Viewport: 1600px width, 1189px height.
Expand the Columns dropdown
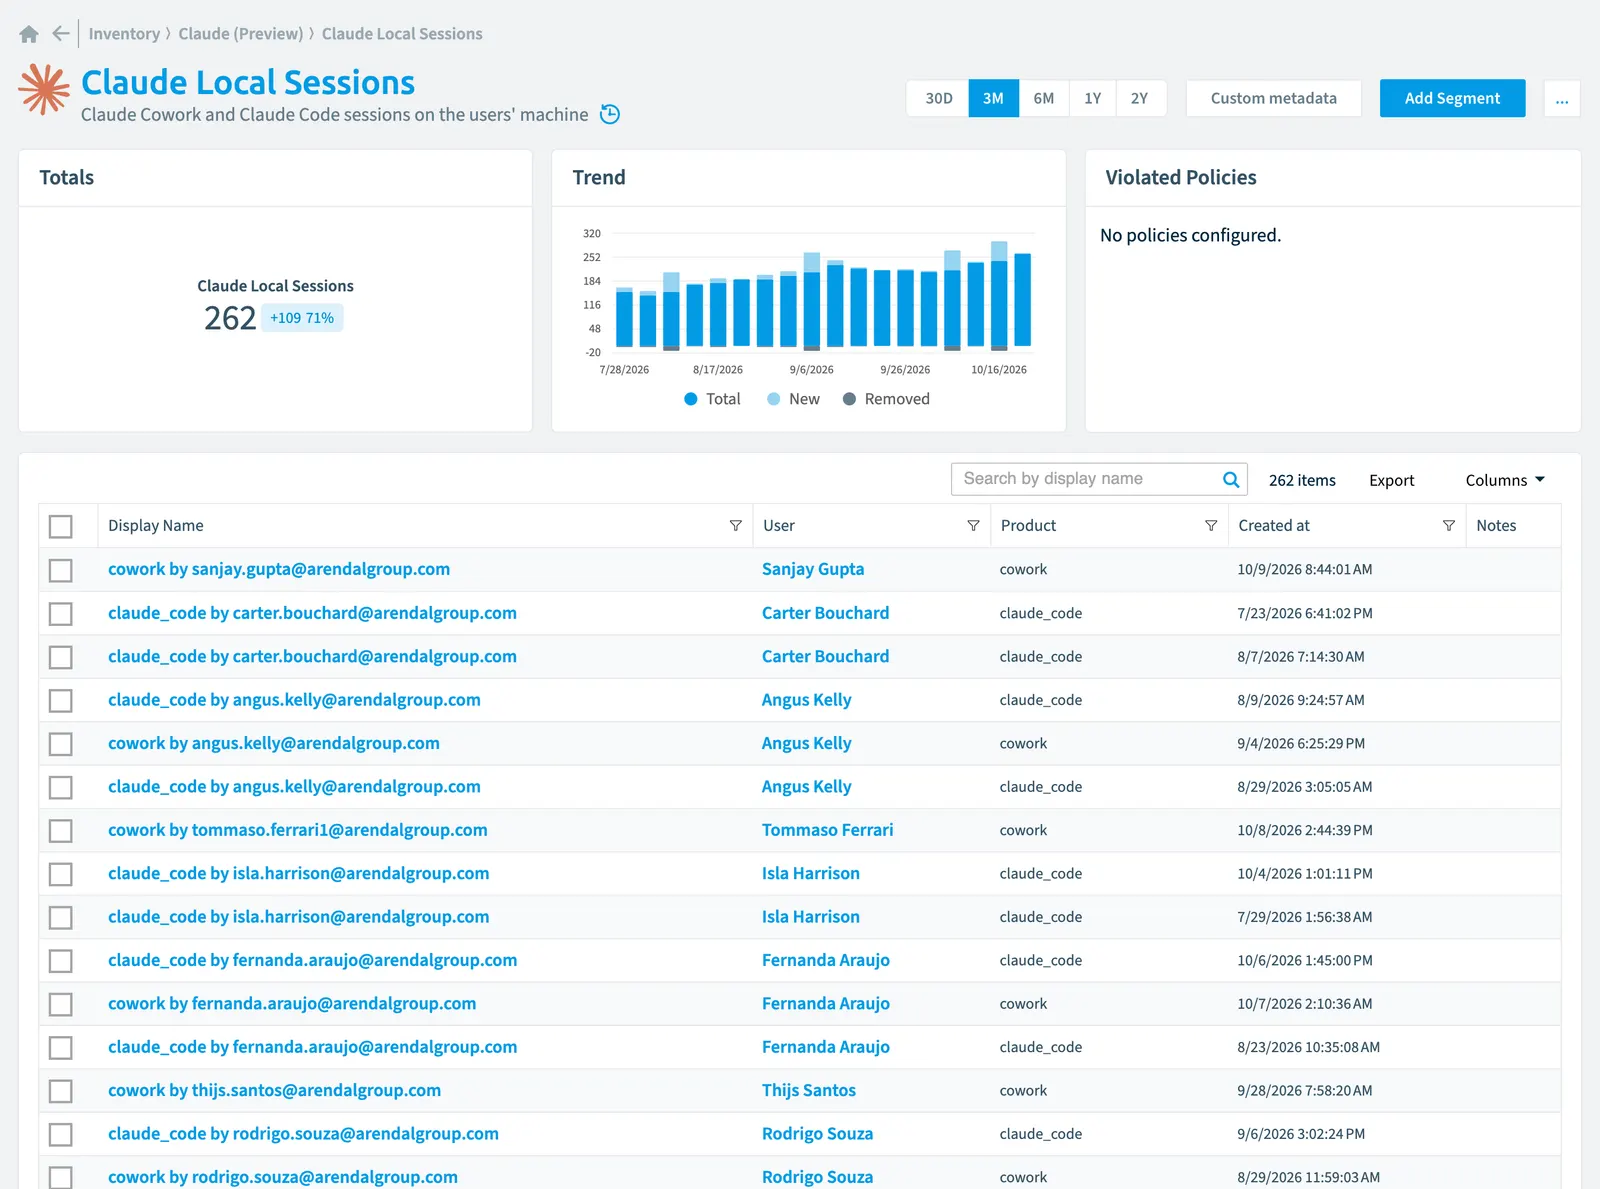(1505, 480)
